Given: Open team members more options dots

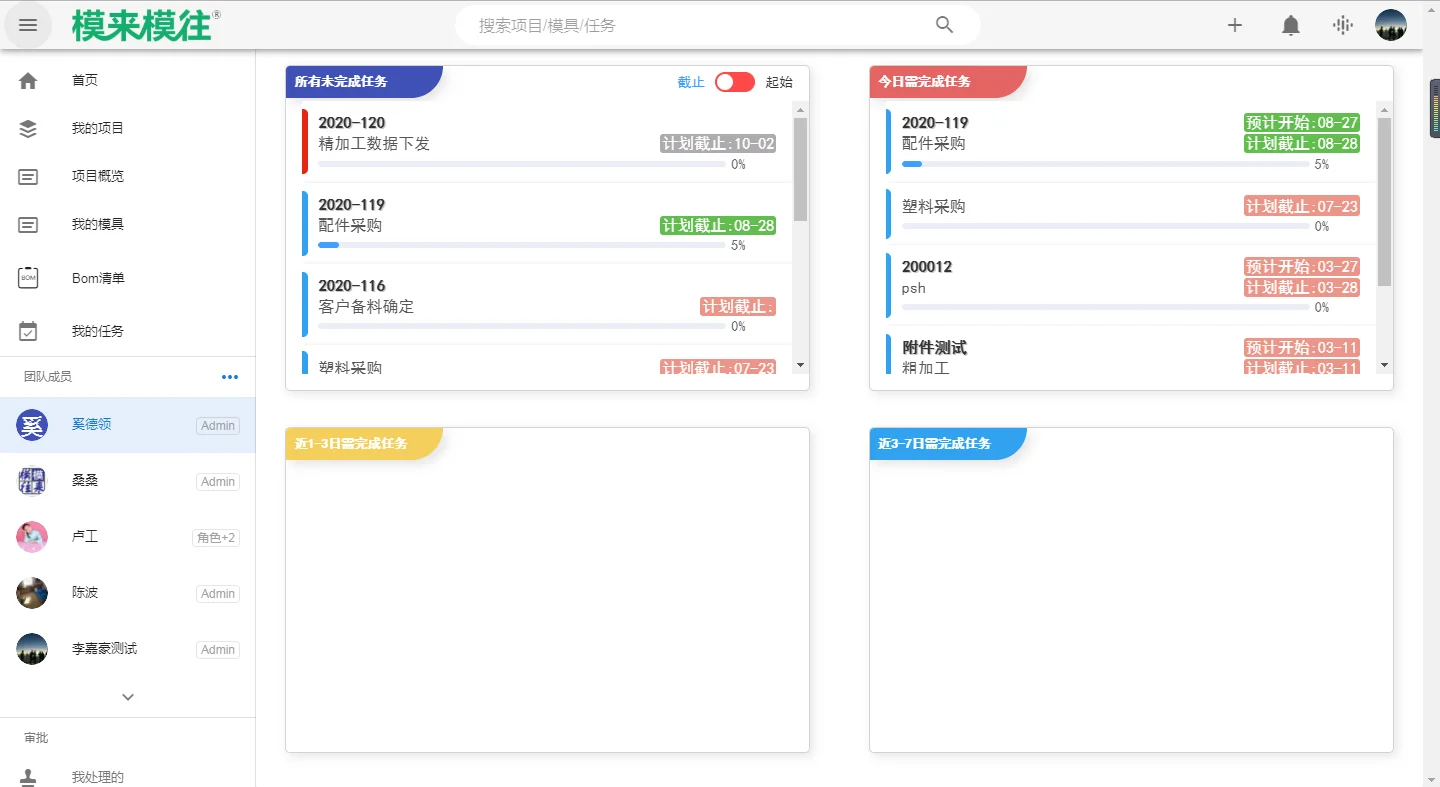Looking at the screenshot, I should pyautogui.click(x=230, y=377).
